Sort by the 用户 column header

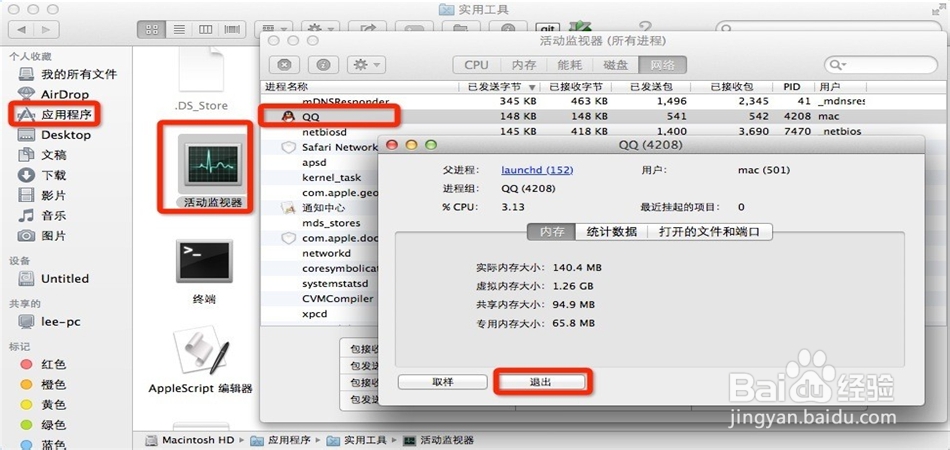click(840, 87)
